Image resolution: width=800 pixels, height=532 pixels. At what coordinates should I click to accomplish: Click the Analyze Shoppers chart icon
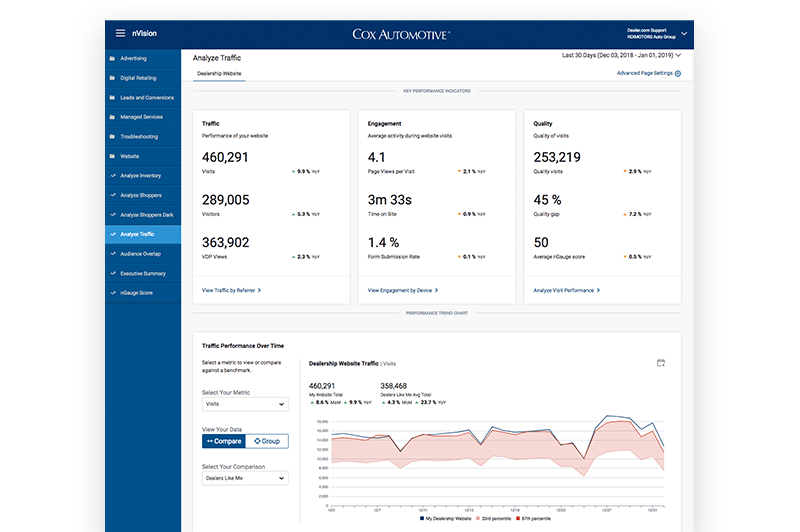click(113, 195)
